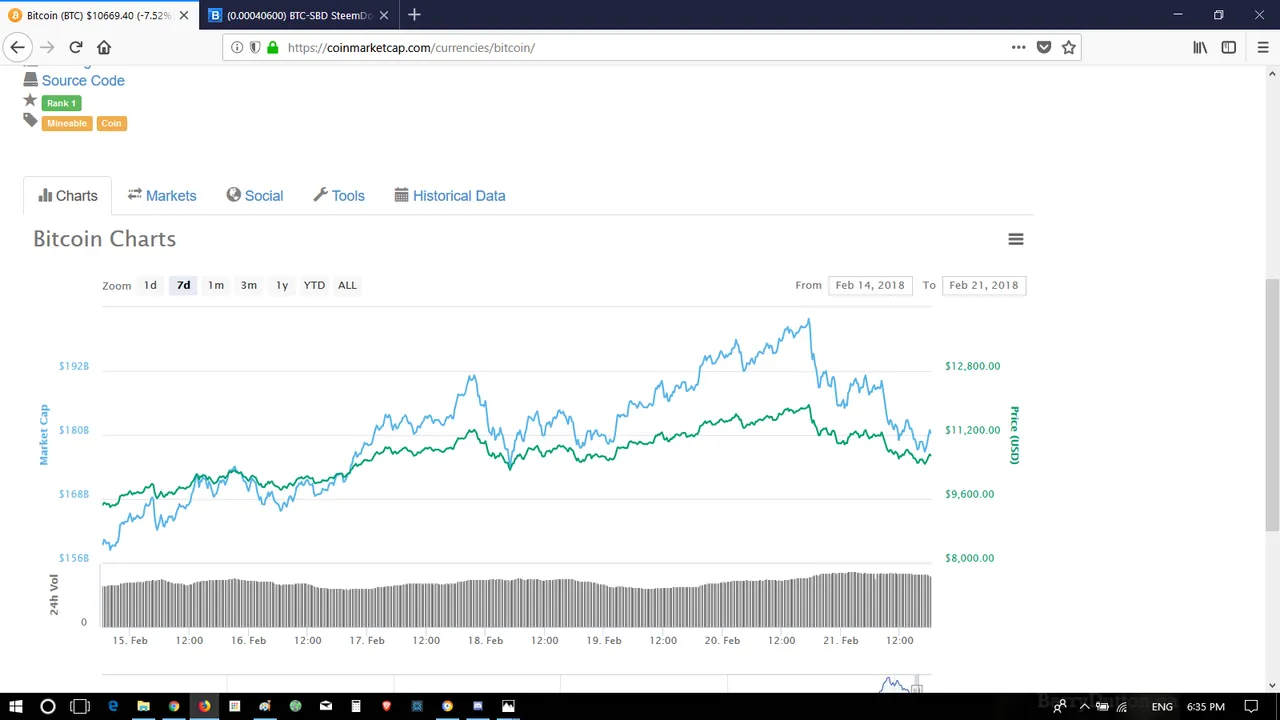
Task: Click the scrollbar down arrow
Action: [1272, 685]
